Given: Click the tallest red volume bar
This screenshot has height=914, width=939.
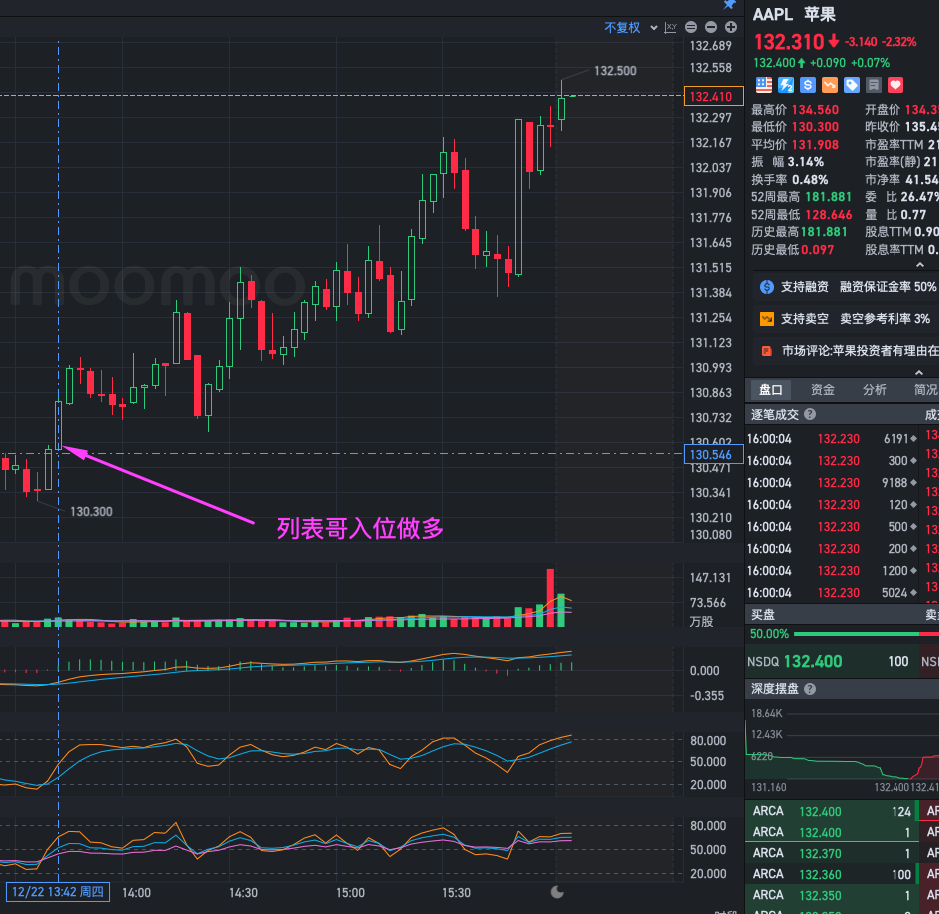Looking at the screenshot, I should [550, 598].
